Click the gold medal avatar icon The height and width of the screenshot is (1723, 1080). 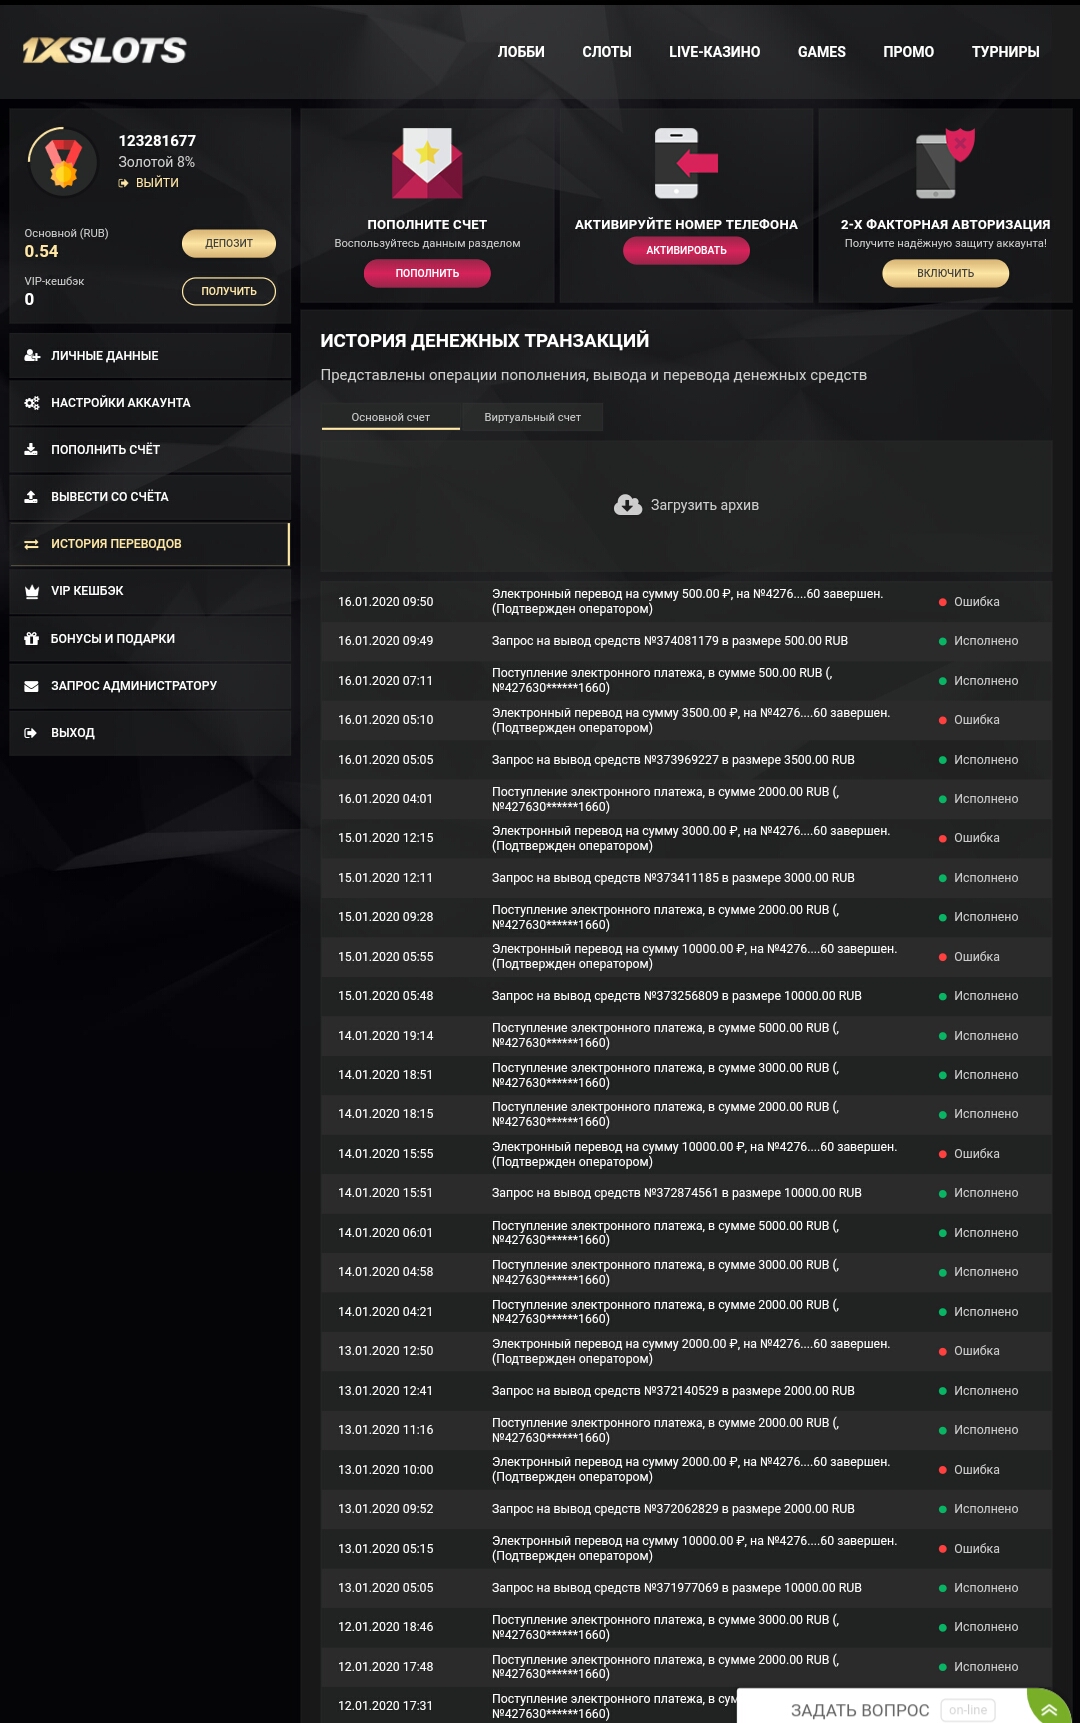(63, 162)
